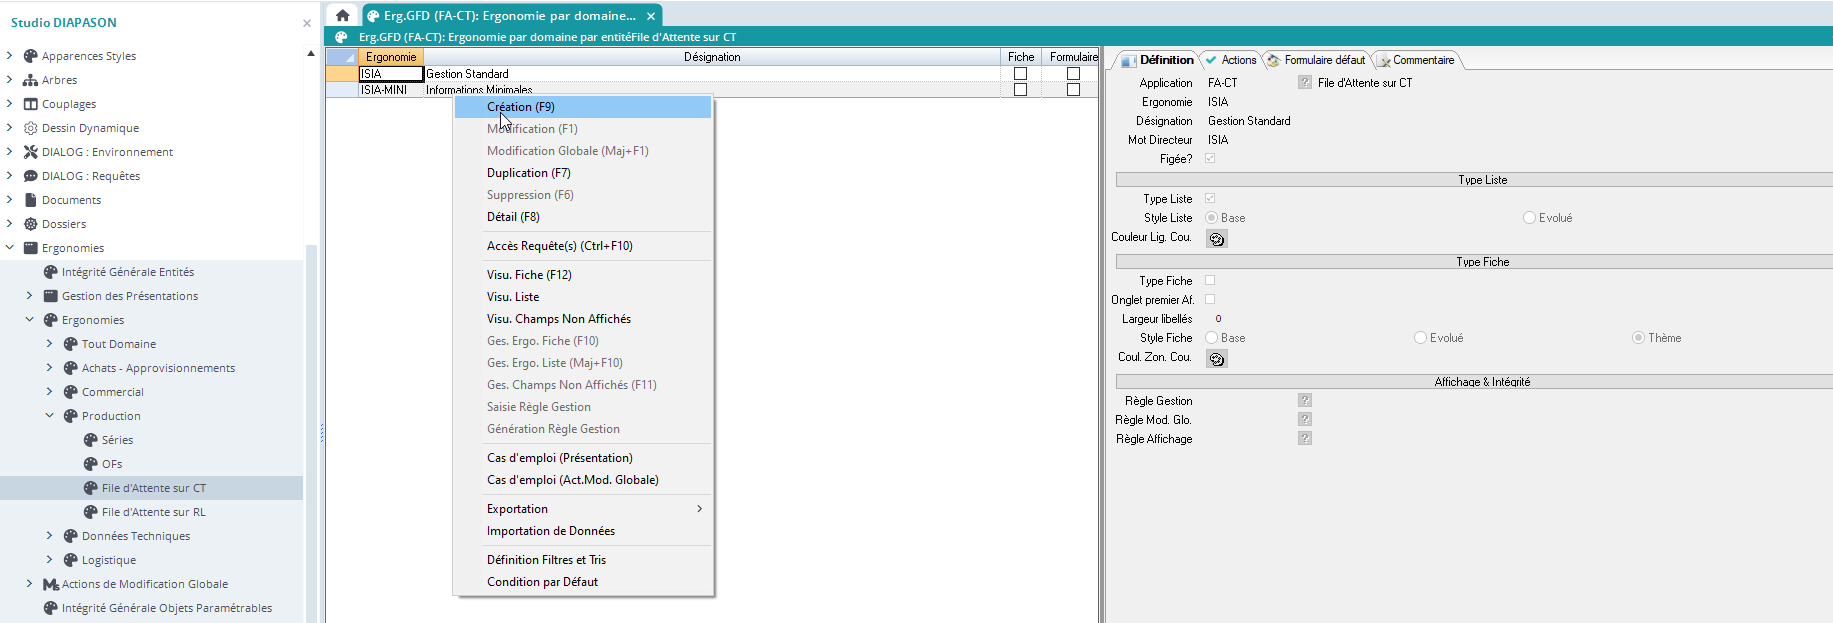1833x623 pixels.
Task: Click the Coul. Zon. Cou. palette button
Action: pyautogui.click(x=1216, y=359)
